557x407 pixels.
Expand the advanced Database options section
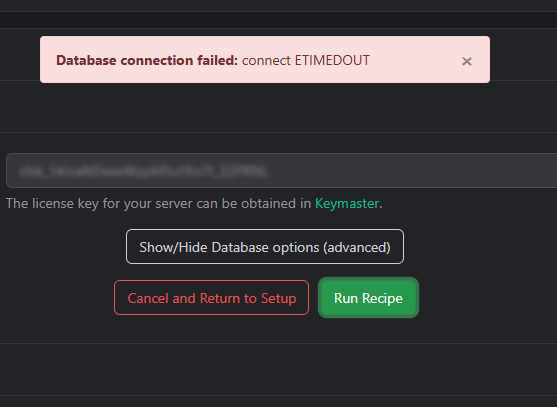click(x=265, y=247)
